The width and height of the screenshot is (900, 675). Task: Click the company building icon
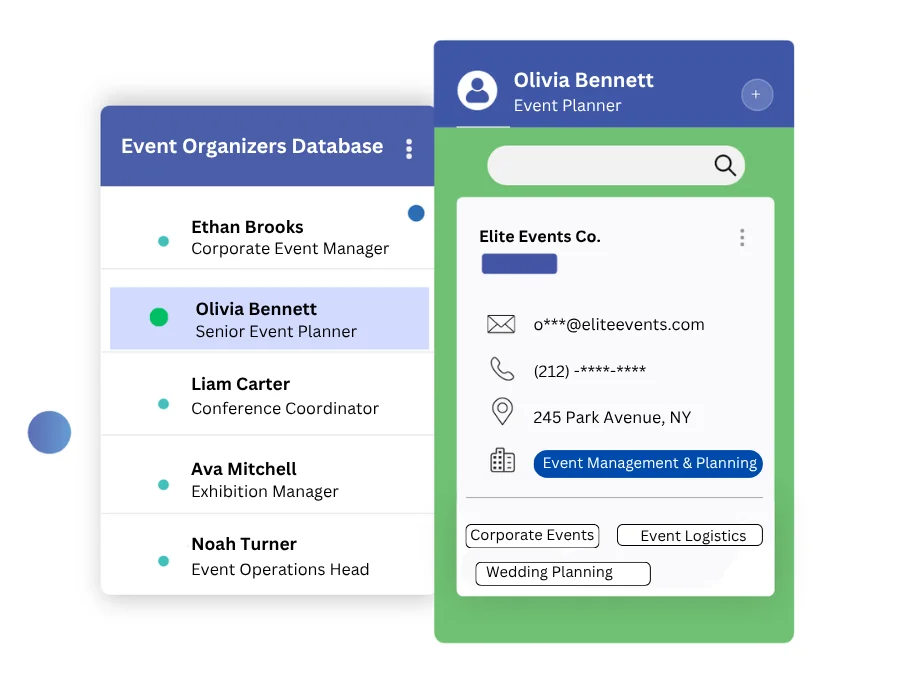point(502,460)
